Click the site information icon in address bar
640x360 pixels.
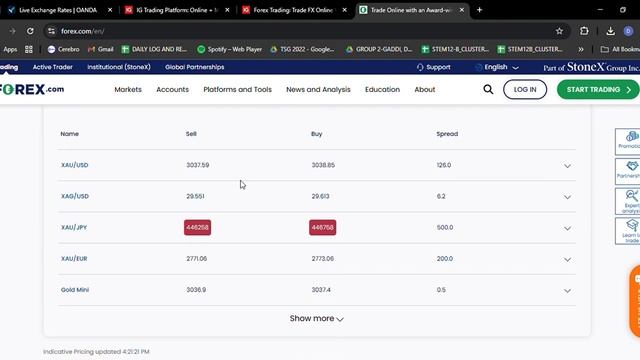51,31
